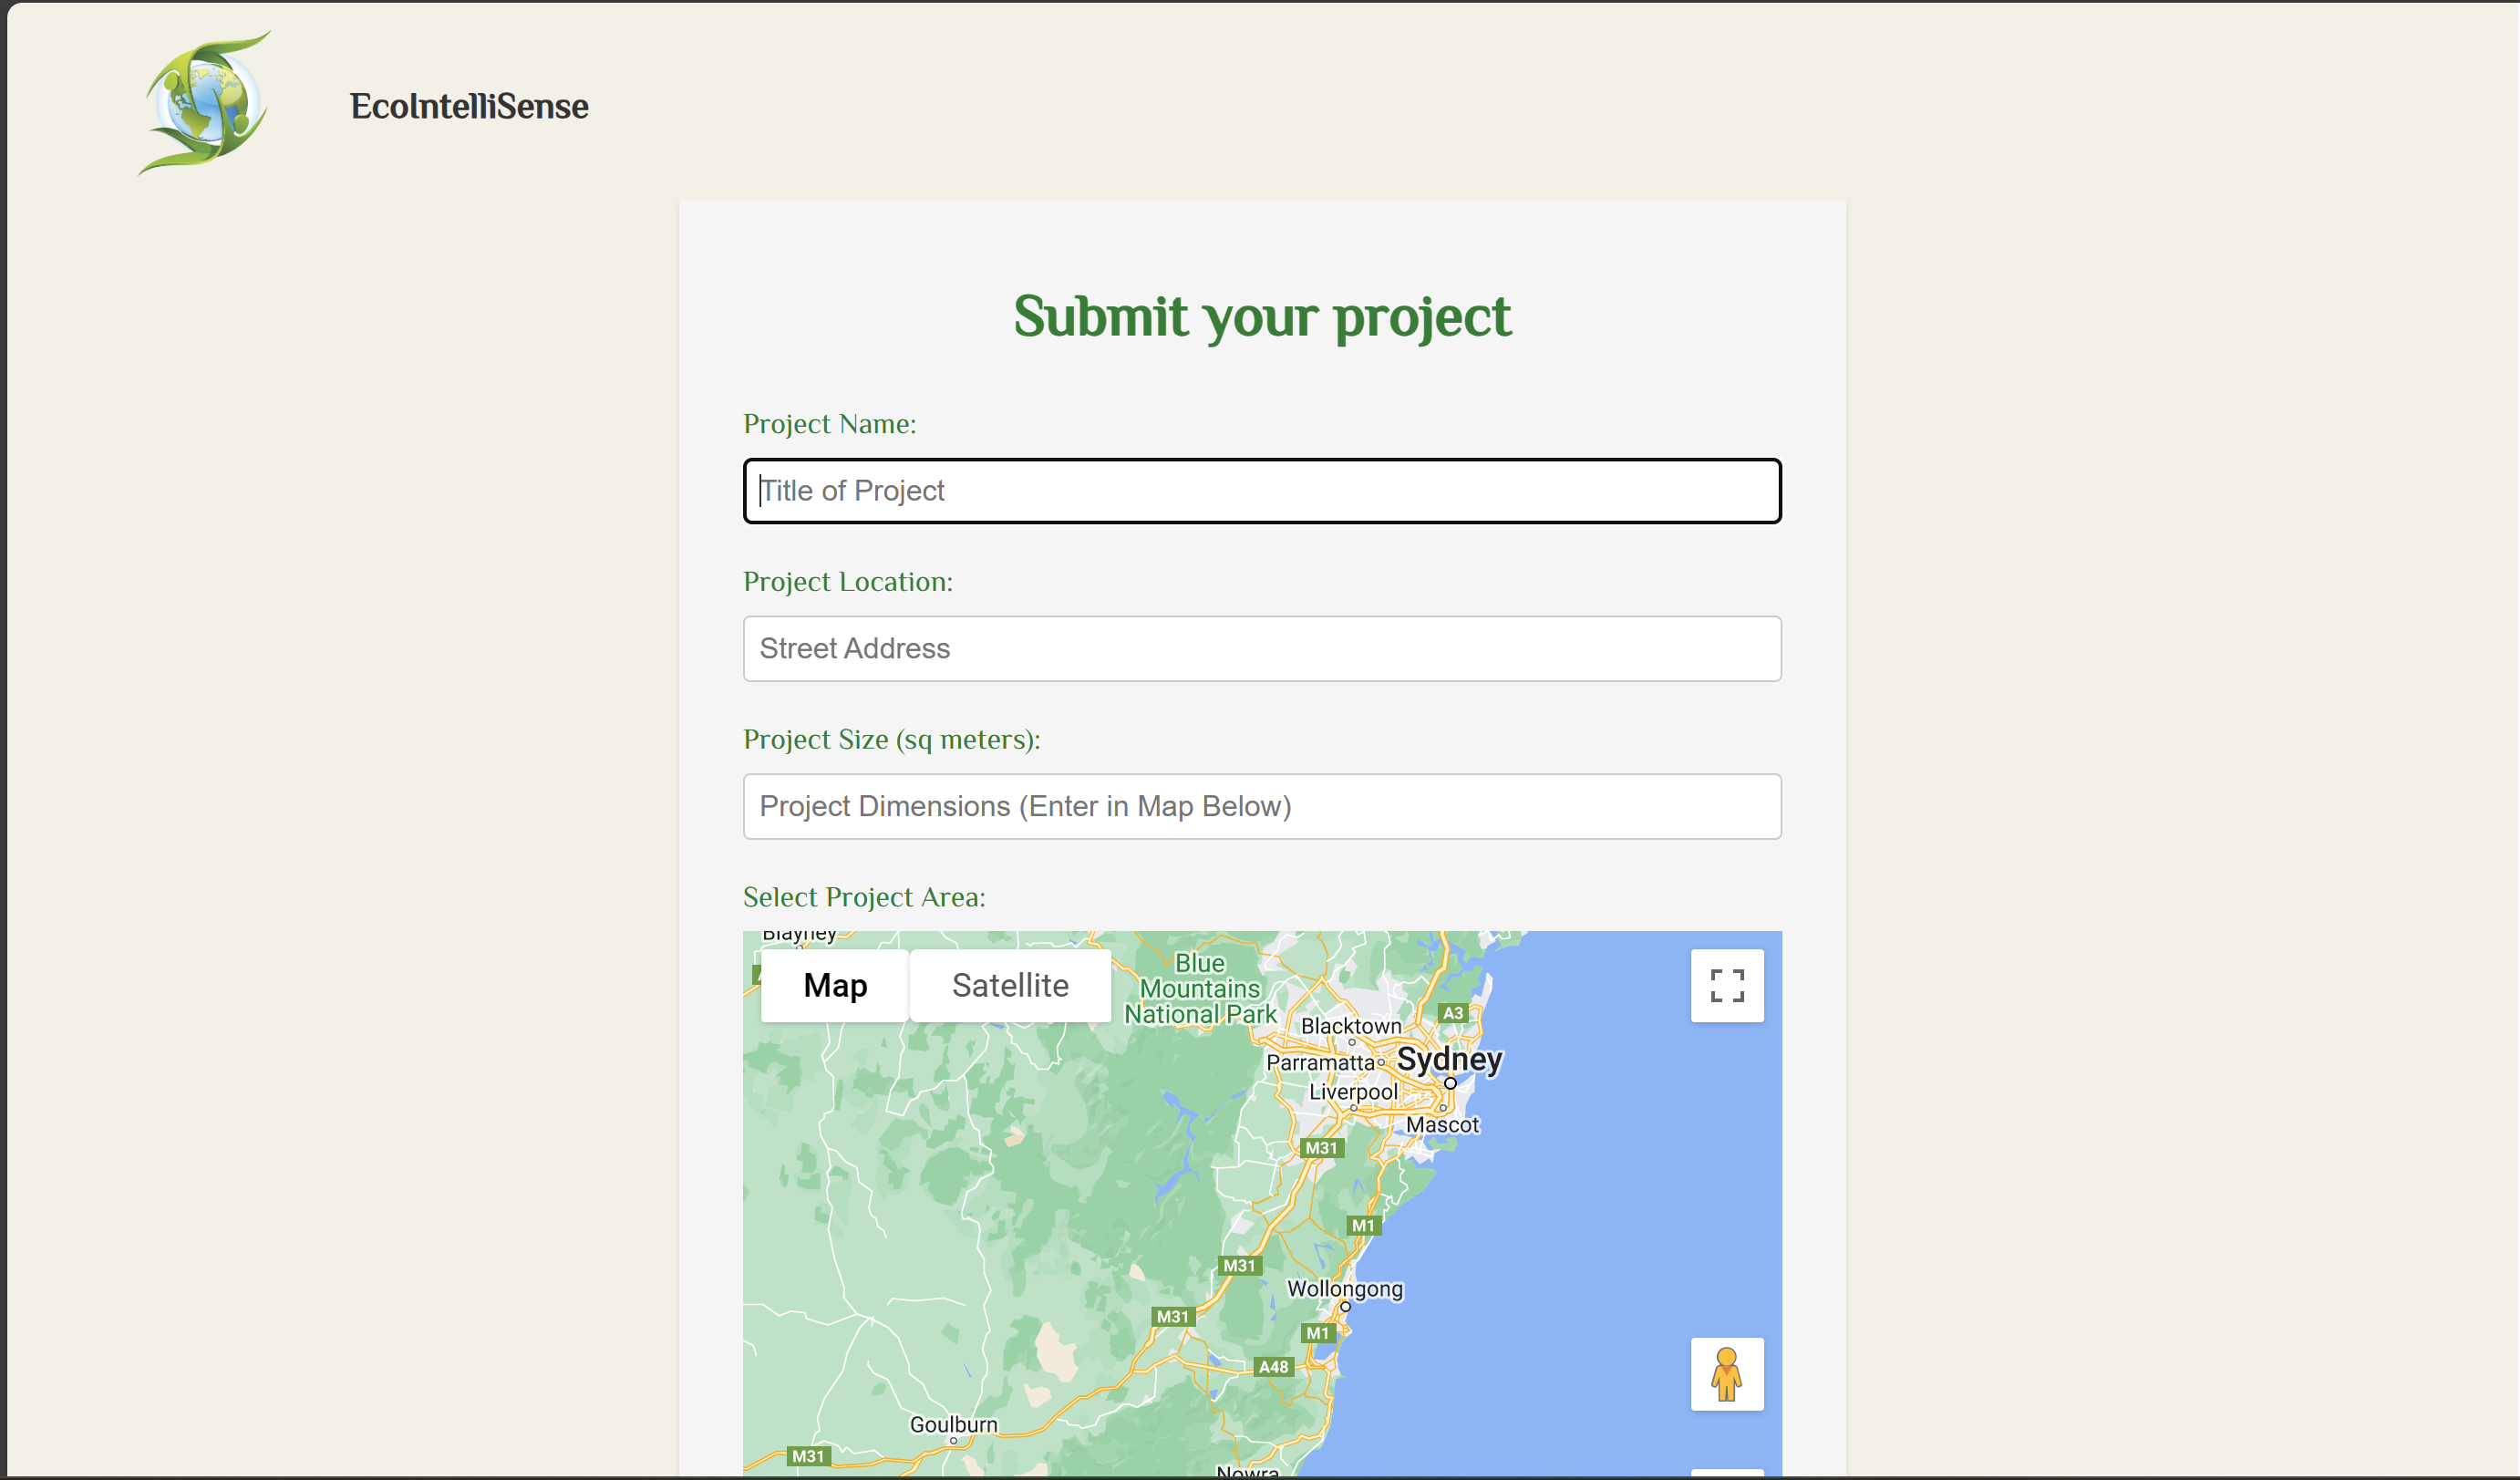
Task: Click the Street View pegman icon
Action: [1726, 1373]
